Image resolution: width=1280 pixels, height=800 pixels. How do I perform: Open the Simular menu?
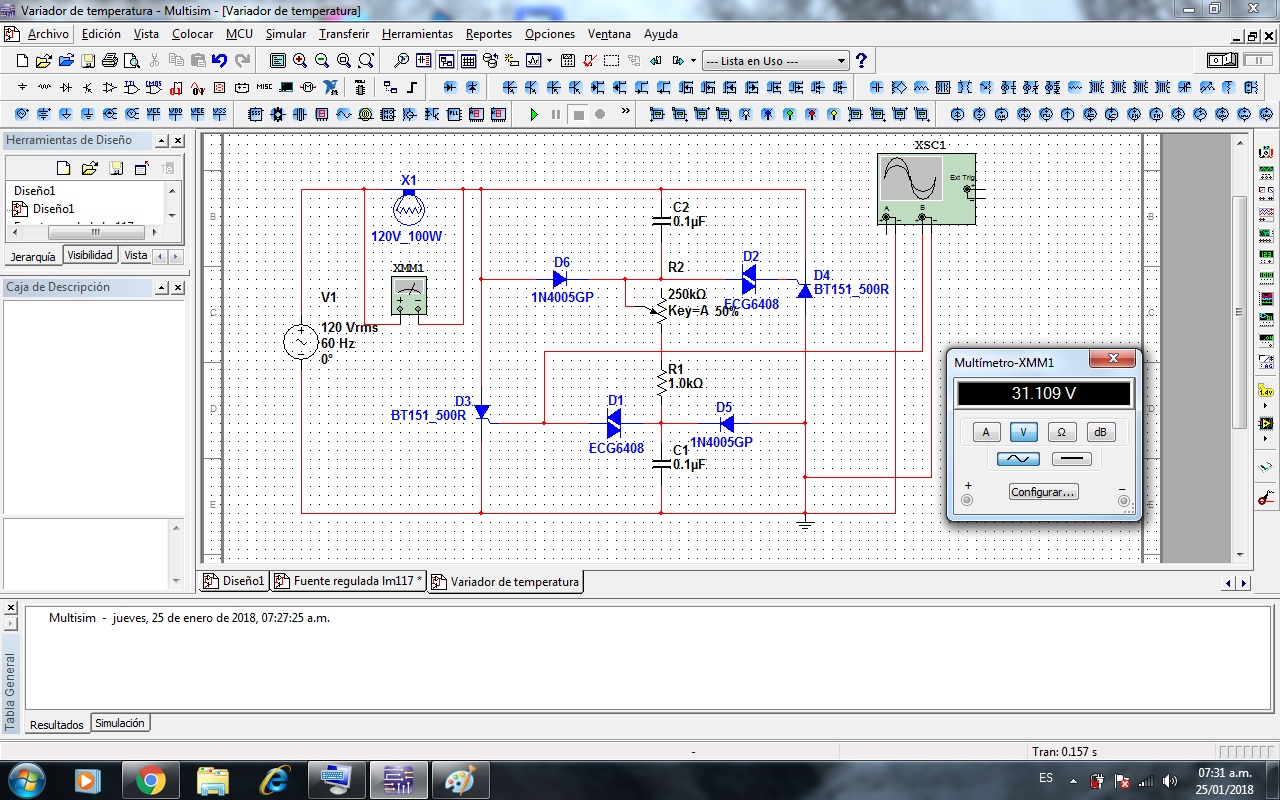285,33
